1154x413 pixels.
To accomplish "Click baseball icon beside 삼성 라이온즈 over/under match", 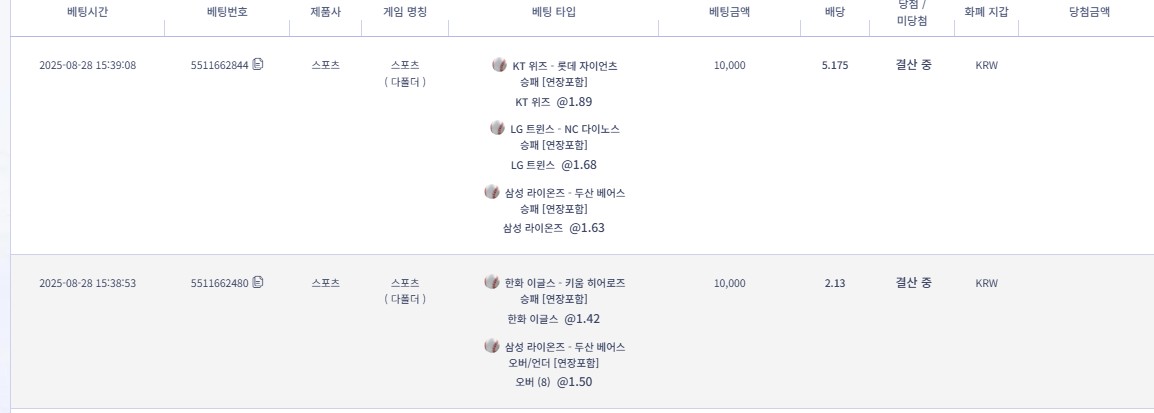I will (x=491, y=346).
